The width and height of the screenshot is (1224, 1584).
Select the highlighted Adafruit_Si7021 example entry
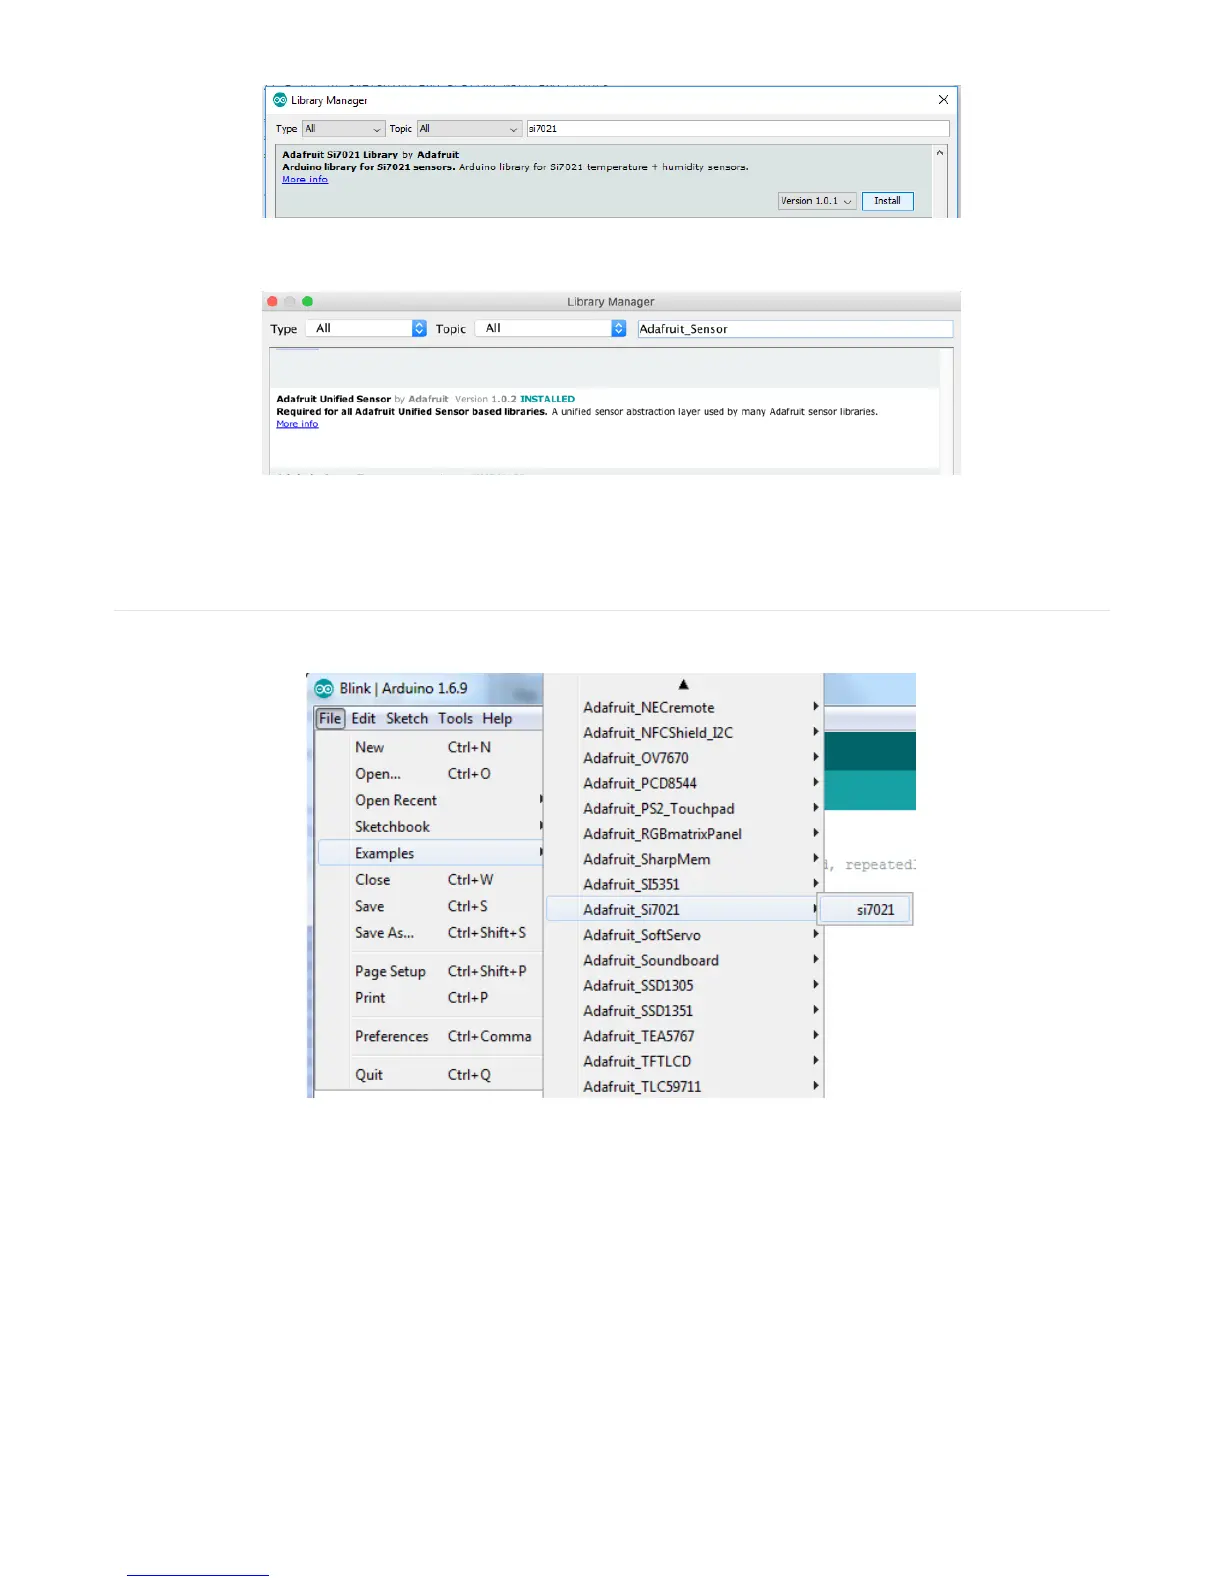[685, 909]
